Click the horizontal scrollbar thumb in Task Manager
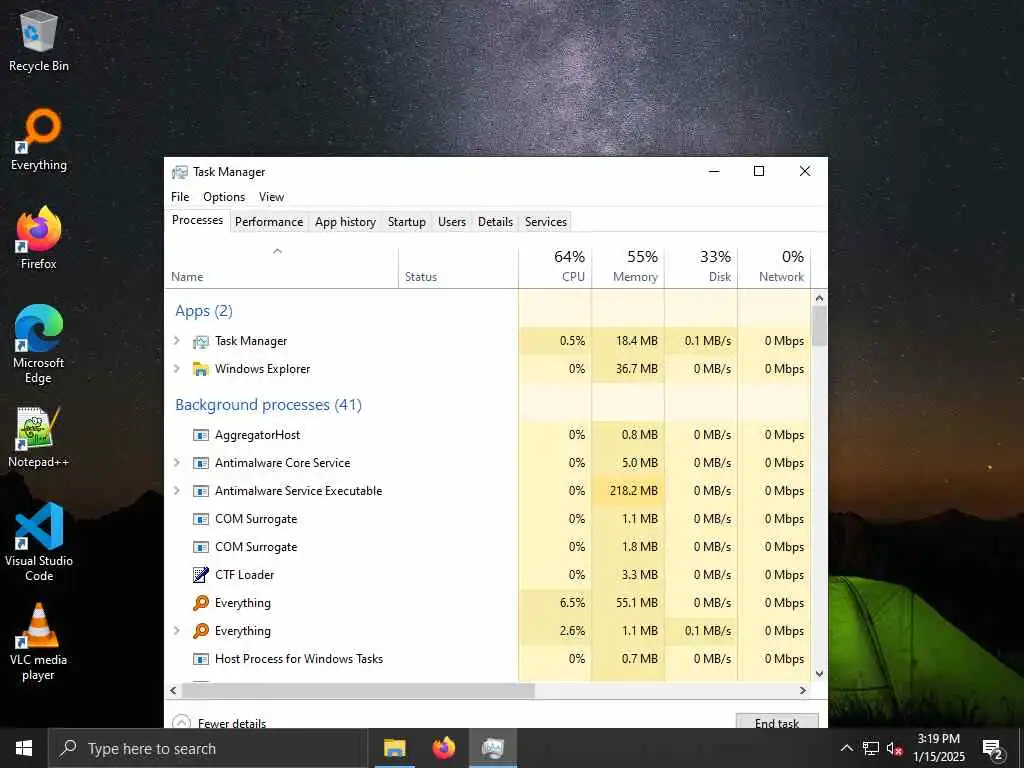1024x768 pixels. tap(358, 690)
